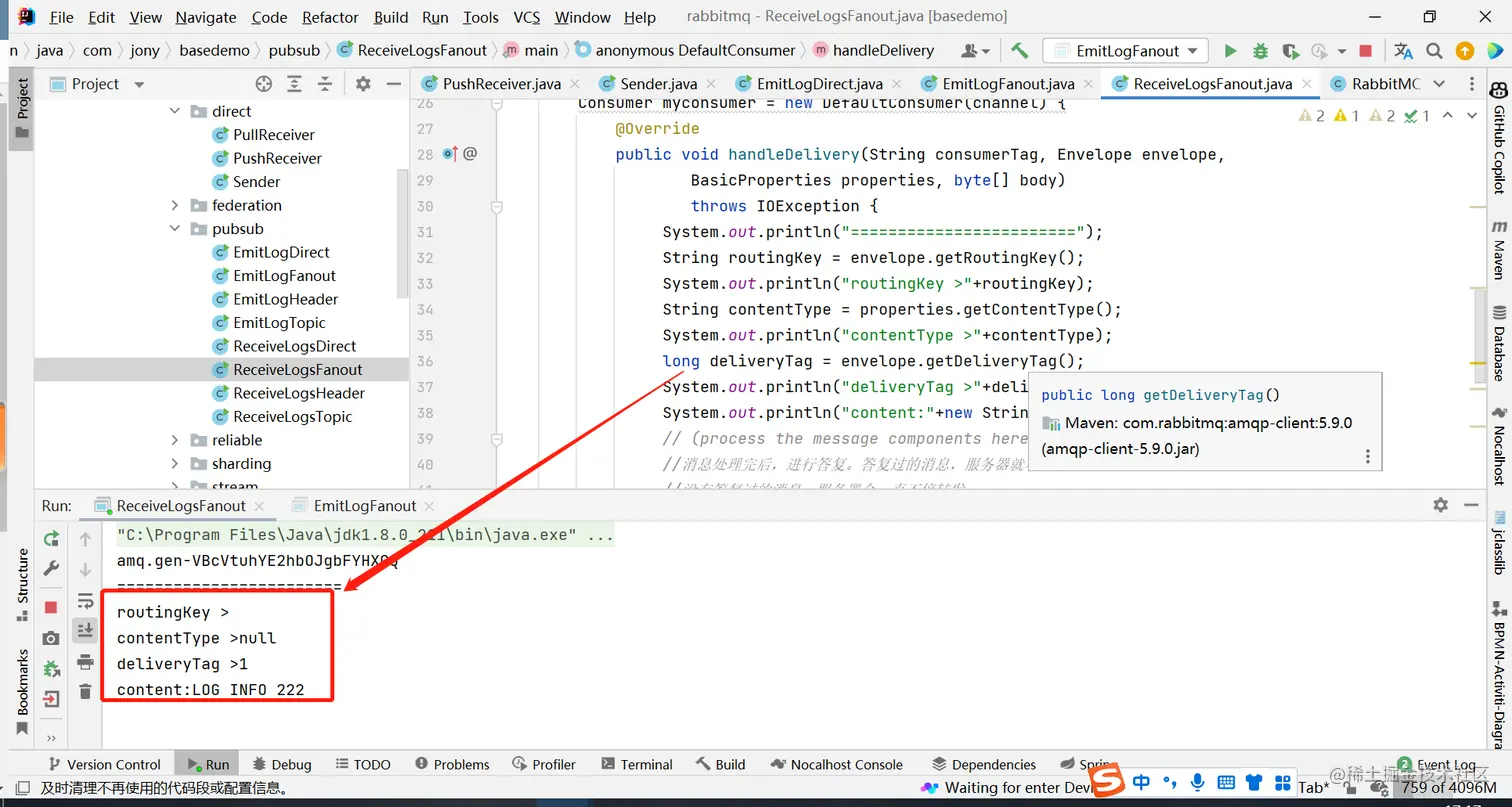This screenshot has height=807, width=1512.
Task: Open Project panel settings gear
Action: pos(363,84)
